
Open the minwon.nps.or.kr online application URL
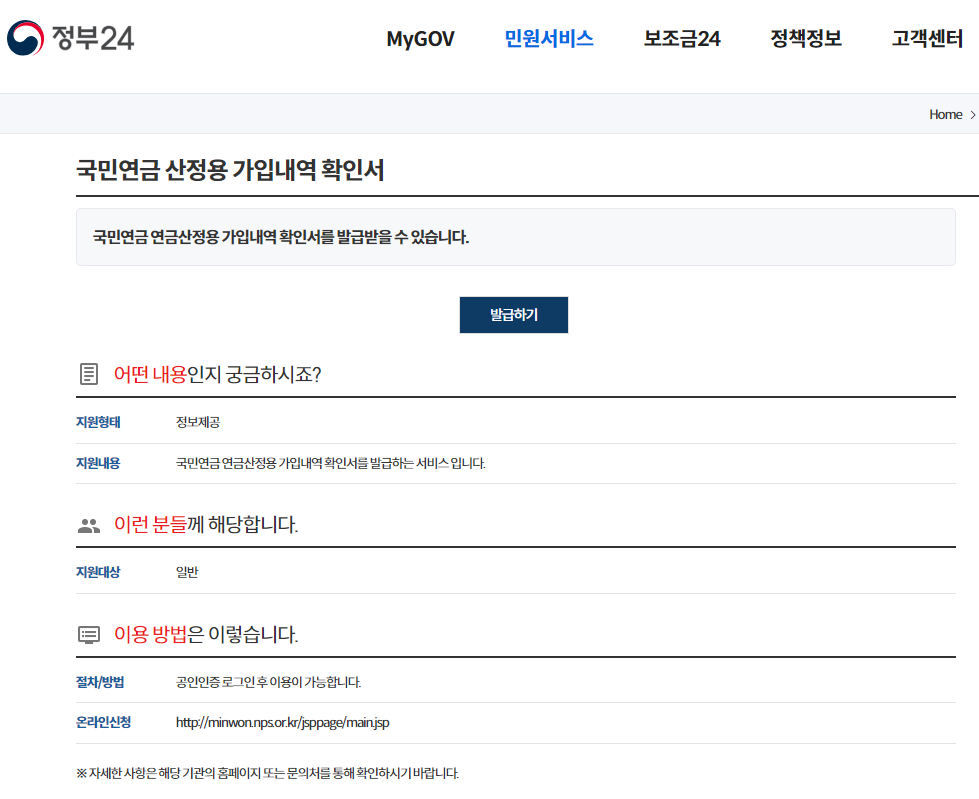(282, 722)
